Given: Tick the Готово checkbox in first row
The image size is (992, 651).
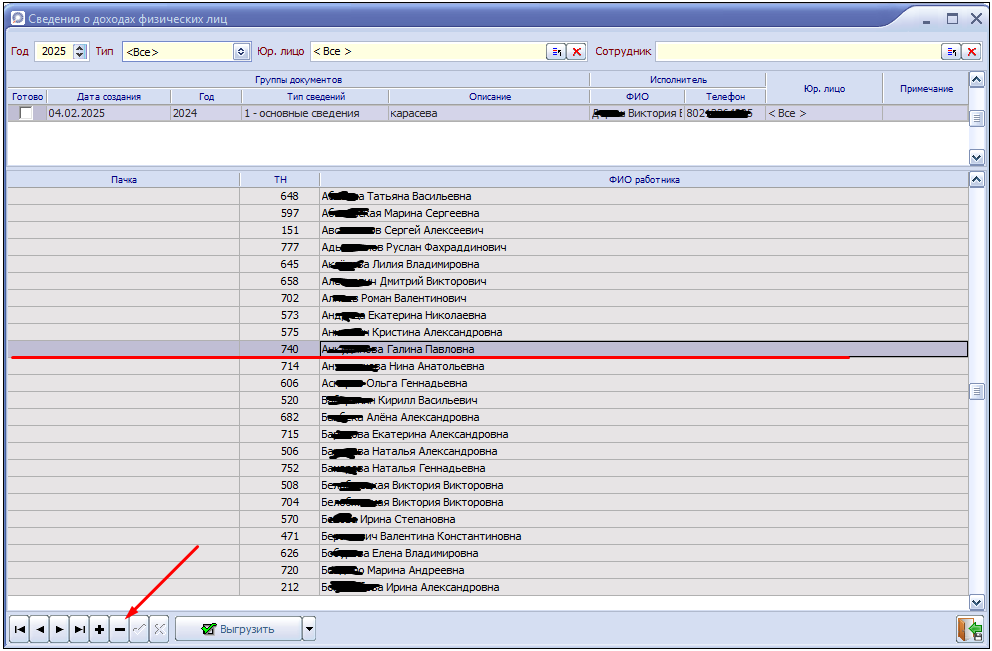Looking at the screenshot, I should tap(26, 114).
